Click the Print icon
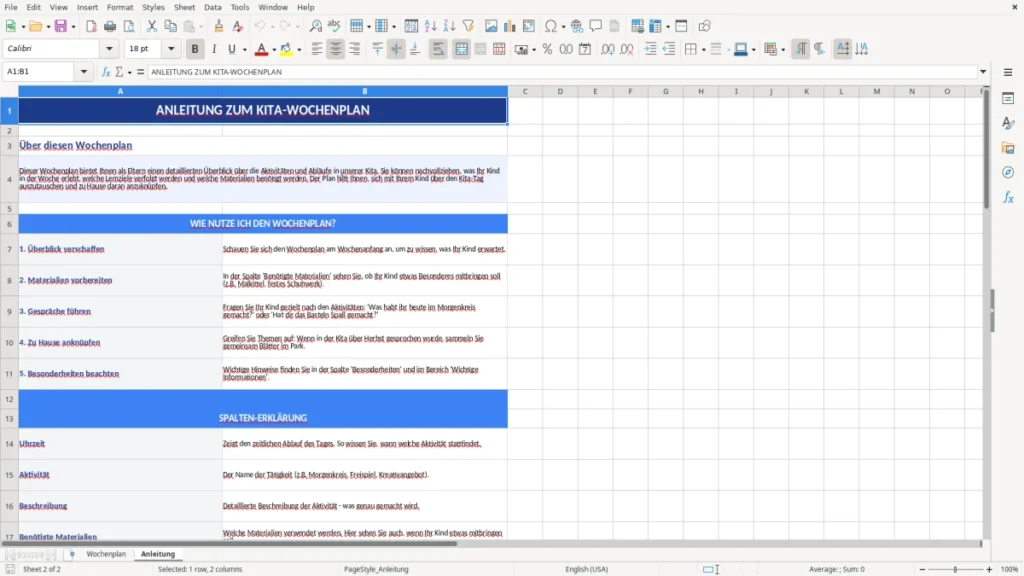This screenshot has height=576, width=1024. pyautogui.click(x=110, y=26)
